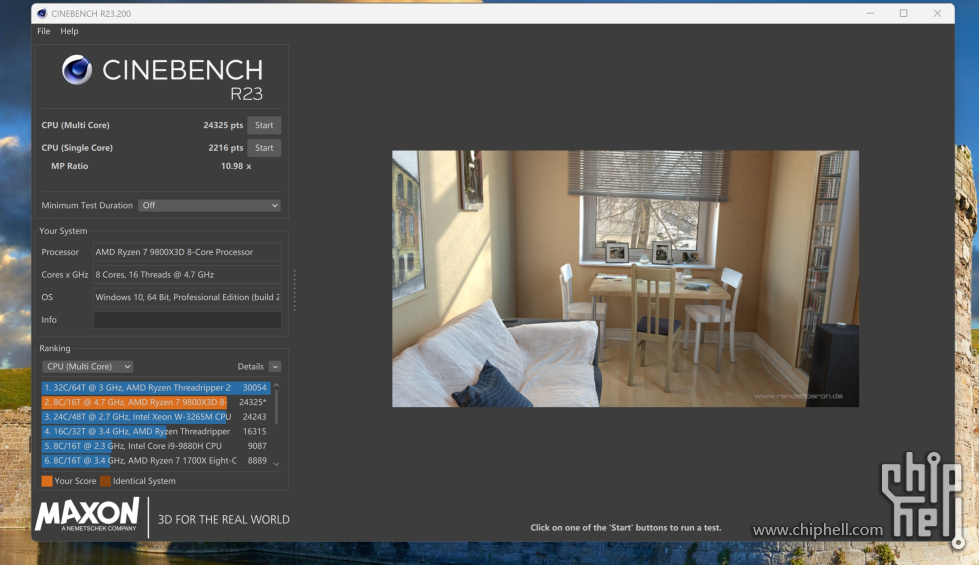The width and height of the screenshot is (979, 565).
Task: Click the 24325 pts multi core score
Action: point(223,125)
